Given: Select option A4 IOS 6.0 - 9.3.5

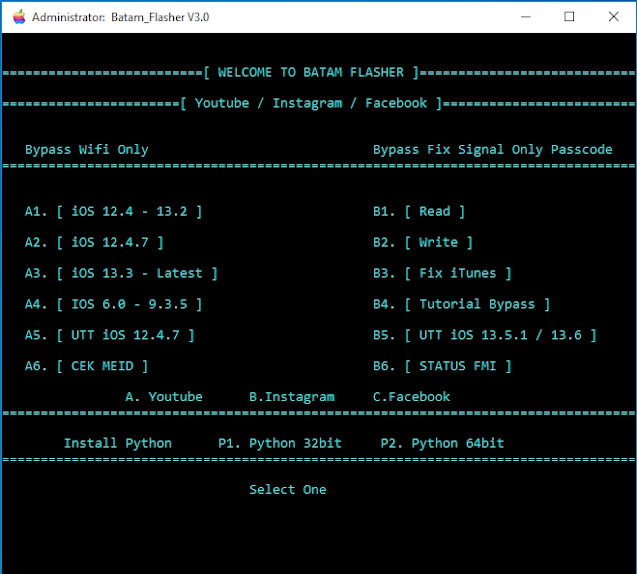Looking at the screenshot, I should [x=113, y=304].
